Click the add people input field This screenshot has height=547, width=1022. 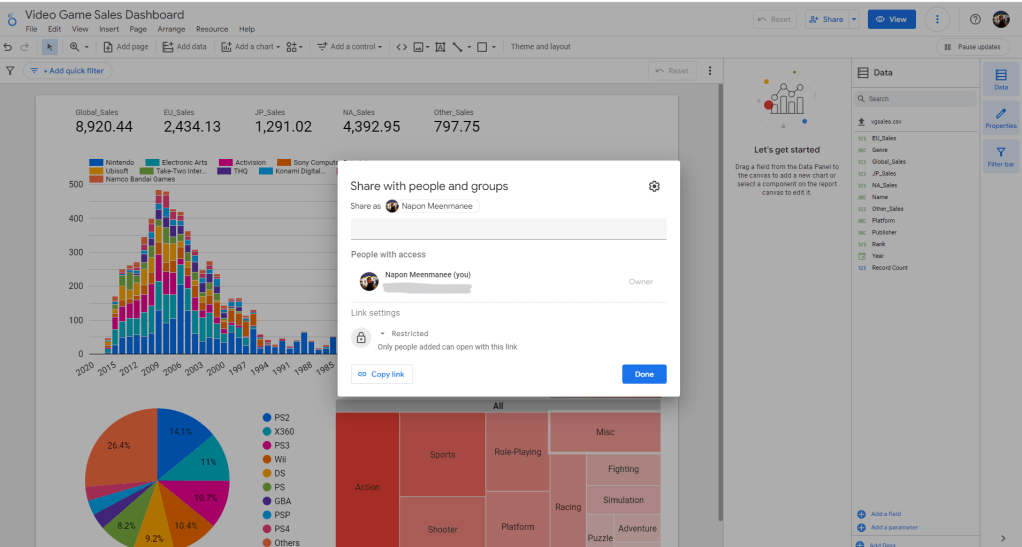(508, 229)
